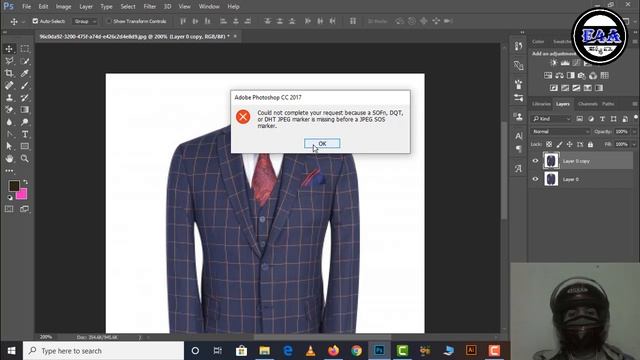Screen dimensions: 640x360
Task: Open the Fill value dropdown
Action: [x=634, y=144]
